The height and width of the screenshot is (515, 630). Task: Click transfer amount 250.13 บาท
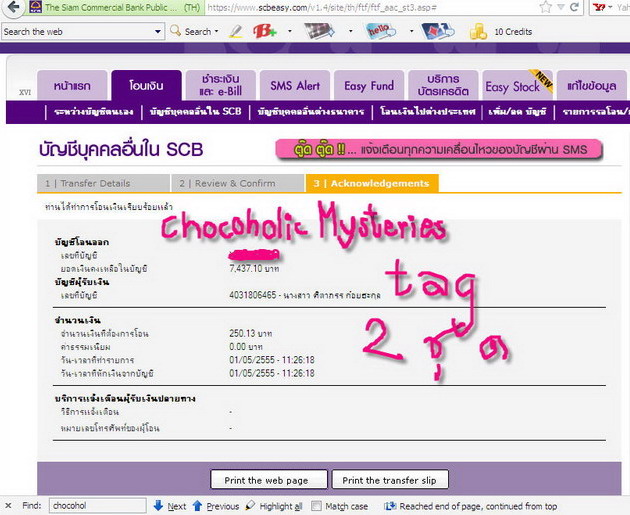click(x=251, y=333)
